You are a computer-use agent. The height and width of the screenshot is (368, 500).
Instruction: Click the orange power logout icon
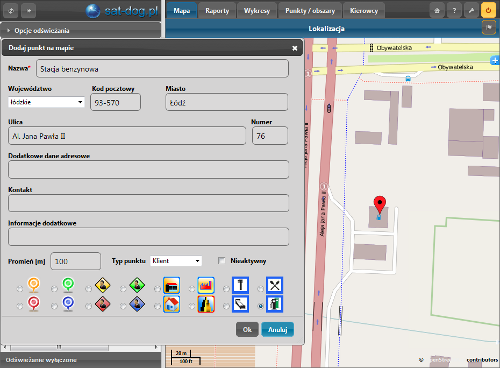click(488, 11)
